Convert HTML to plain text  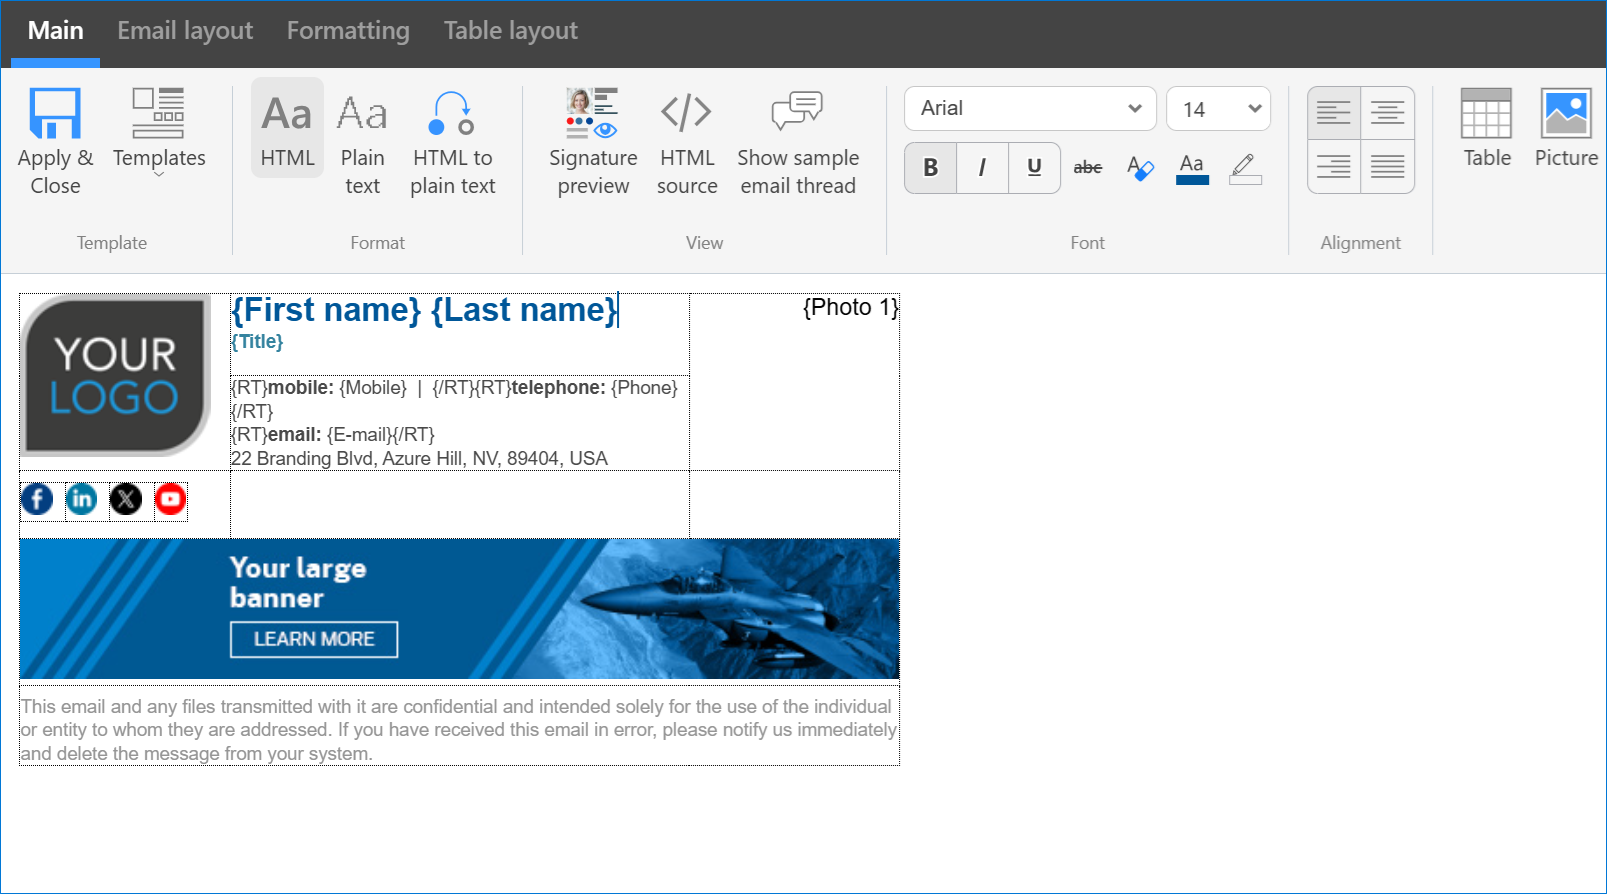pos(452,141)
